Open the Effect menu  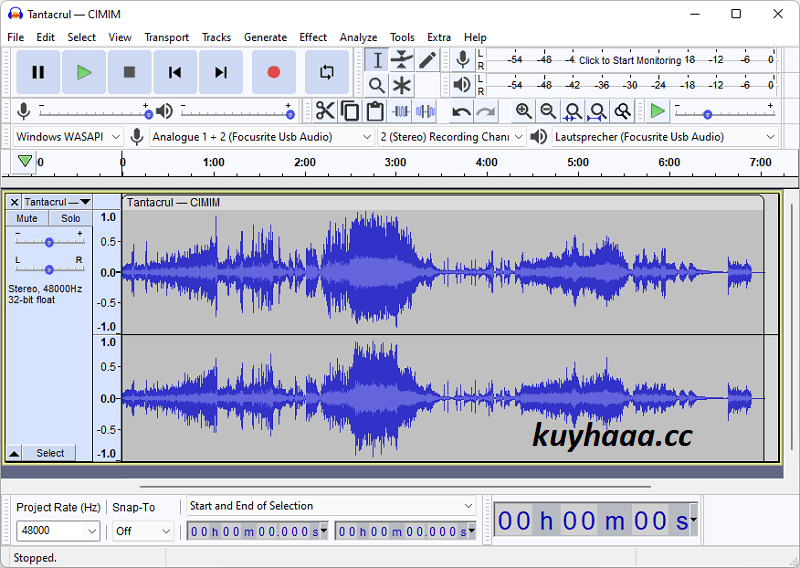313,37
